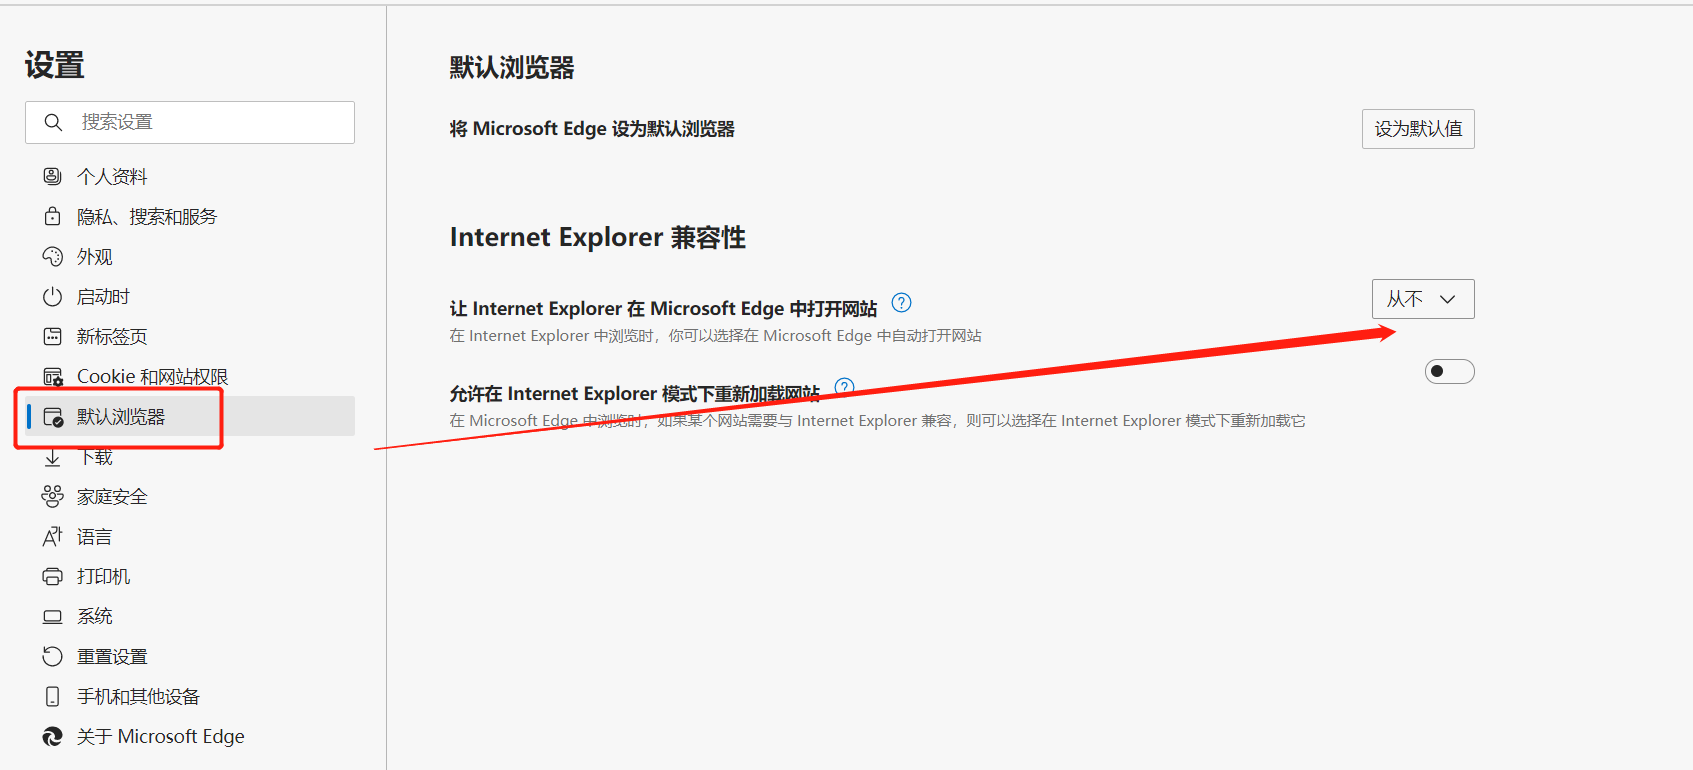This screenshot has height=770, width=1693.
Task: Click the laptop icon beside 系统
Action: pos(52,616)
